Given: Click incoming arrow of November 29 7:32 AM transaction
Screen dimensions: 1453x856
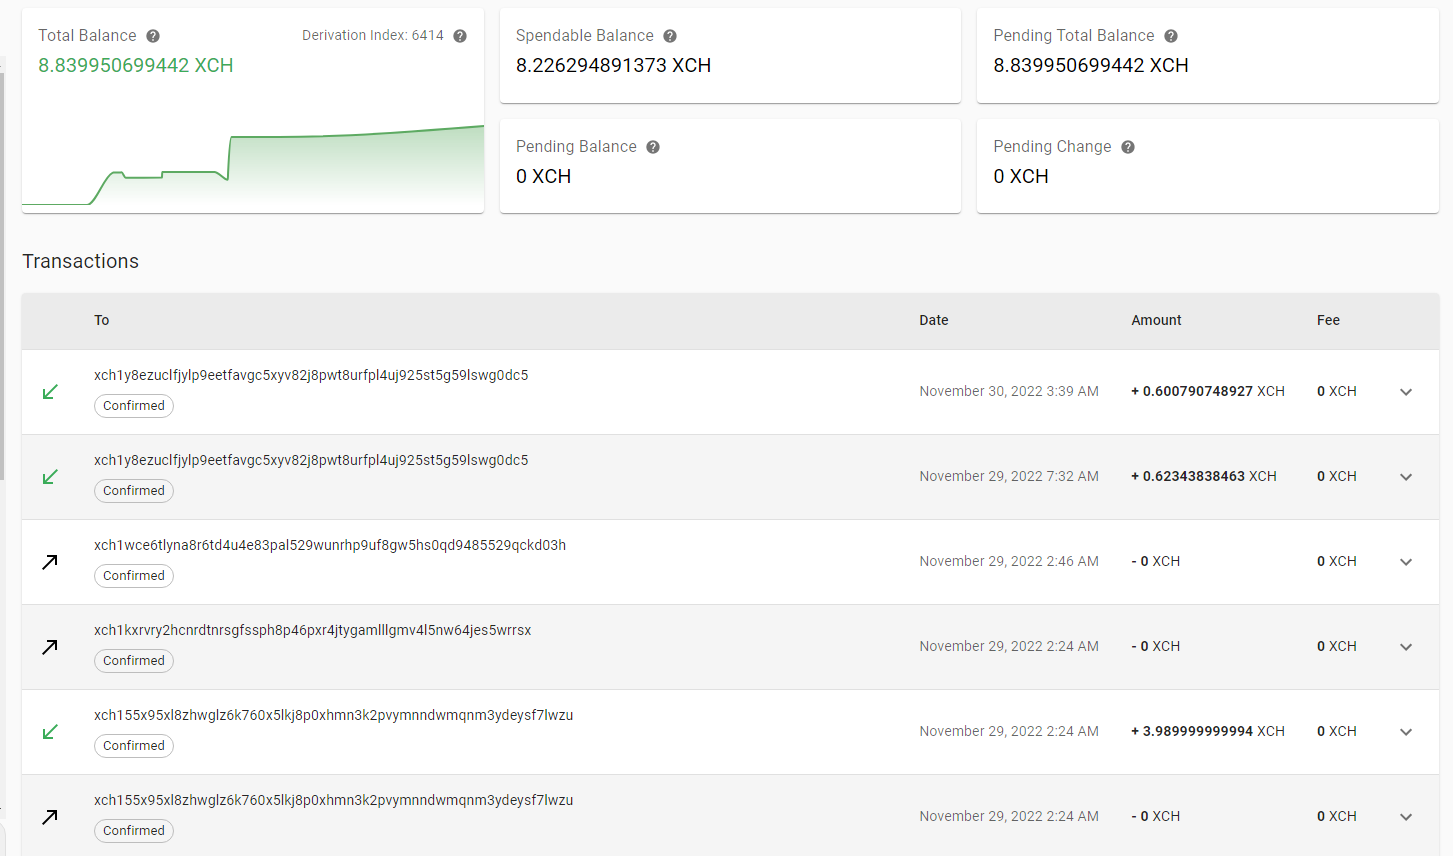Looking at the screenshot, I should coord(50,477).
